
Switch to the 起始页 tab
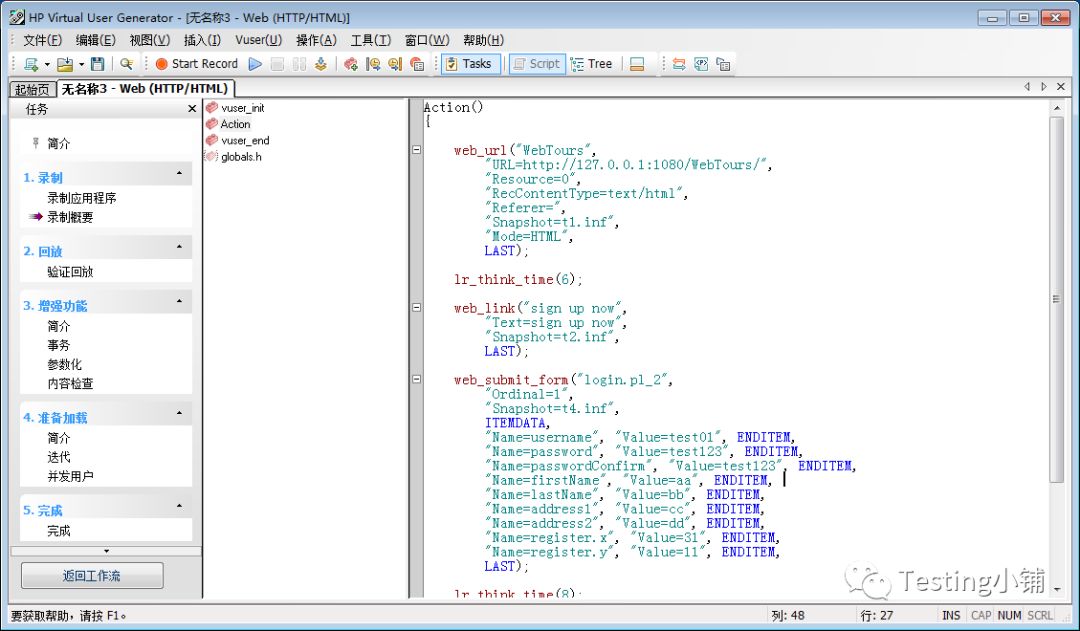tap(32, 90)
